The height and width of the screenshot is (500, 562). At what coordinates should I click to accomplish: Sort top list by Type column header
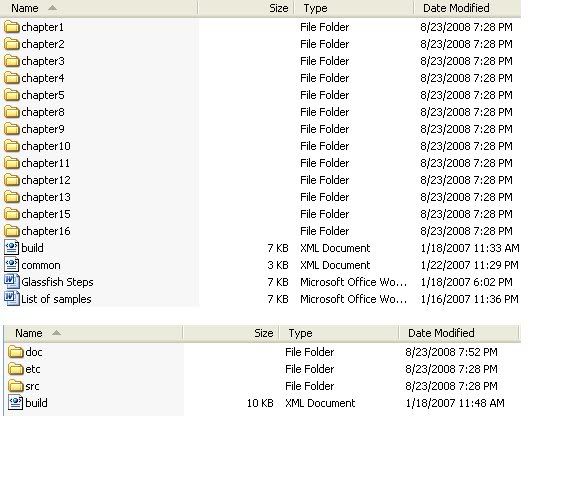354,8
